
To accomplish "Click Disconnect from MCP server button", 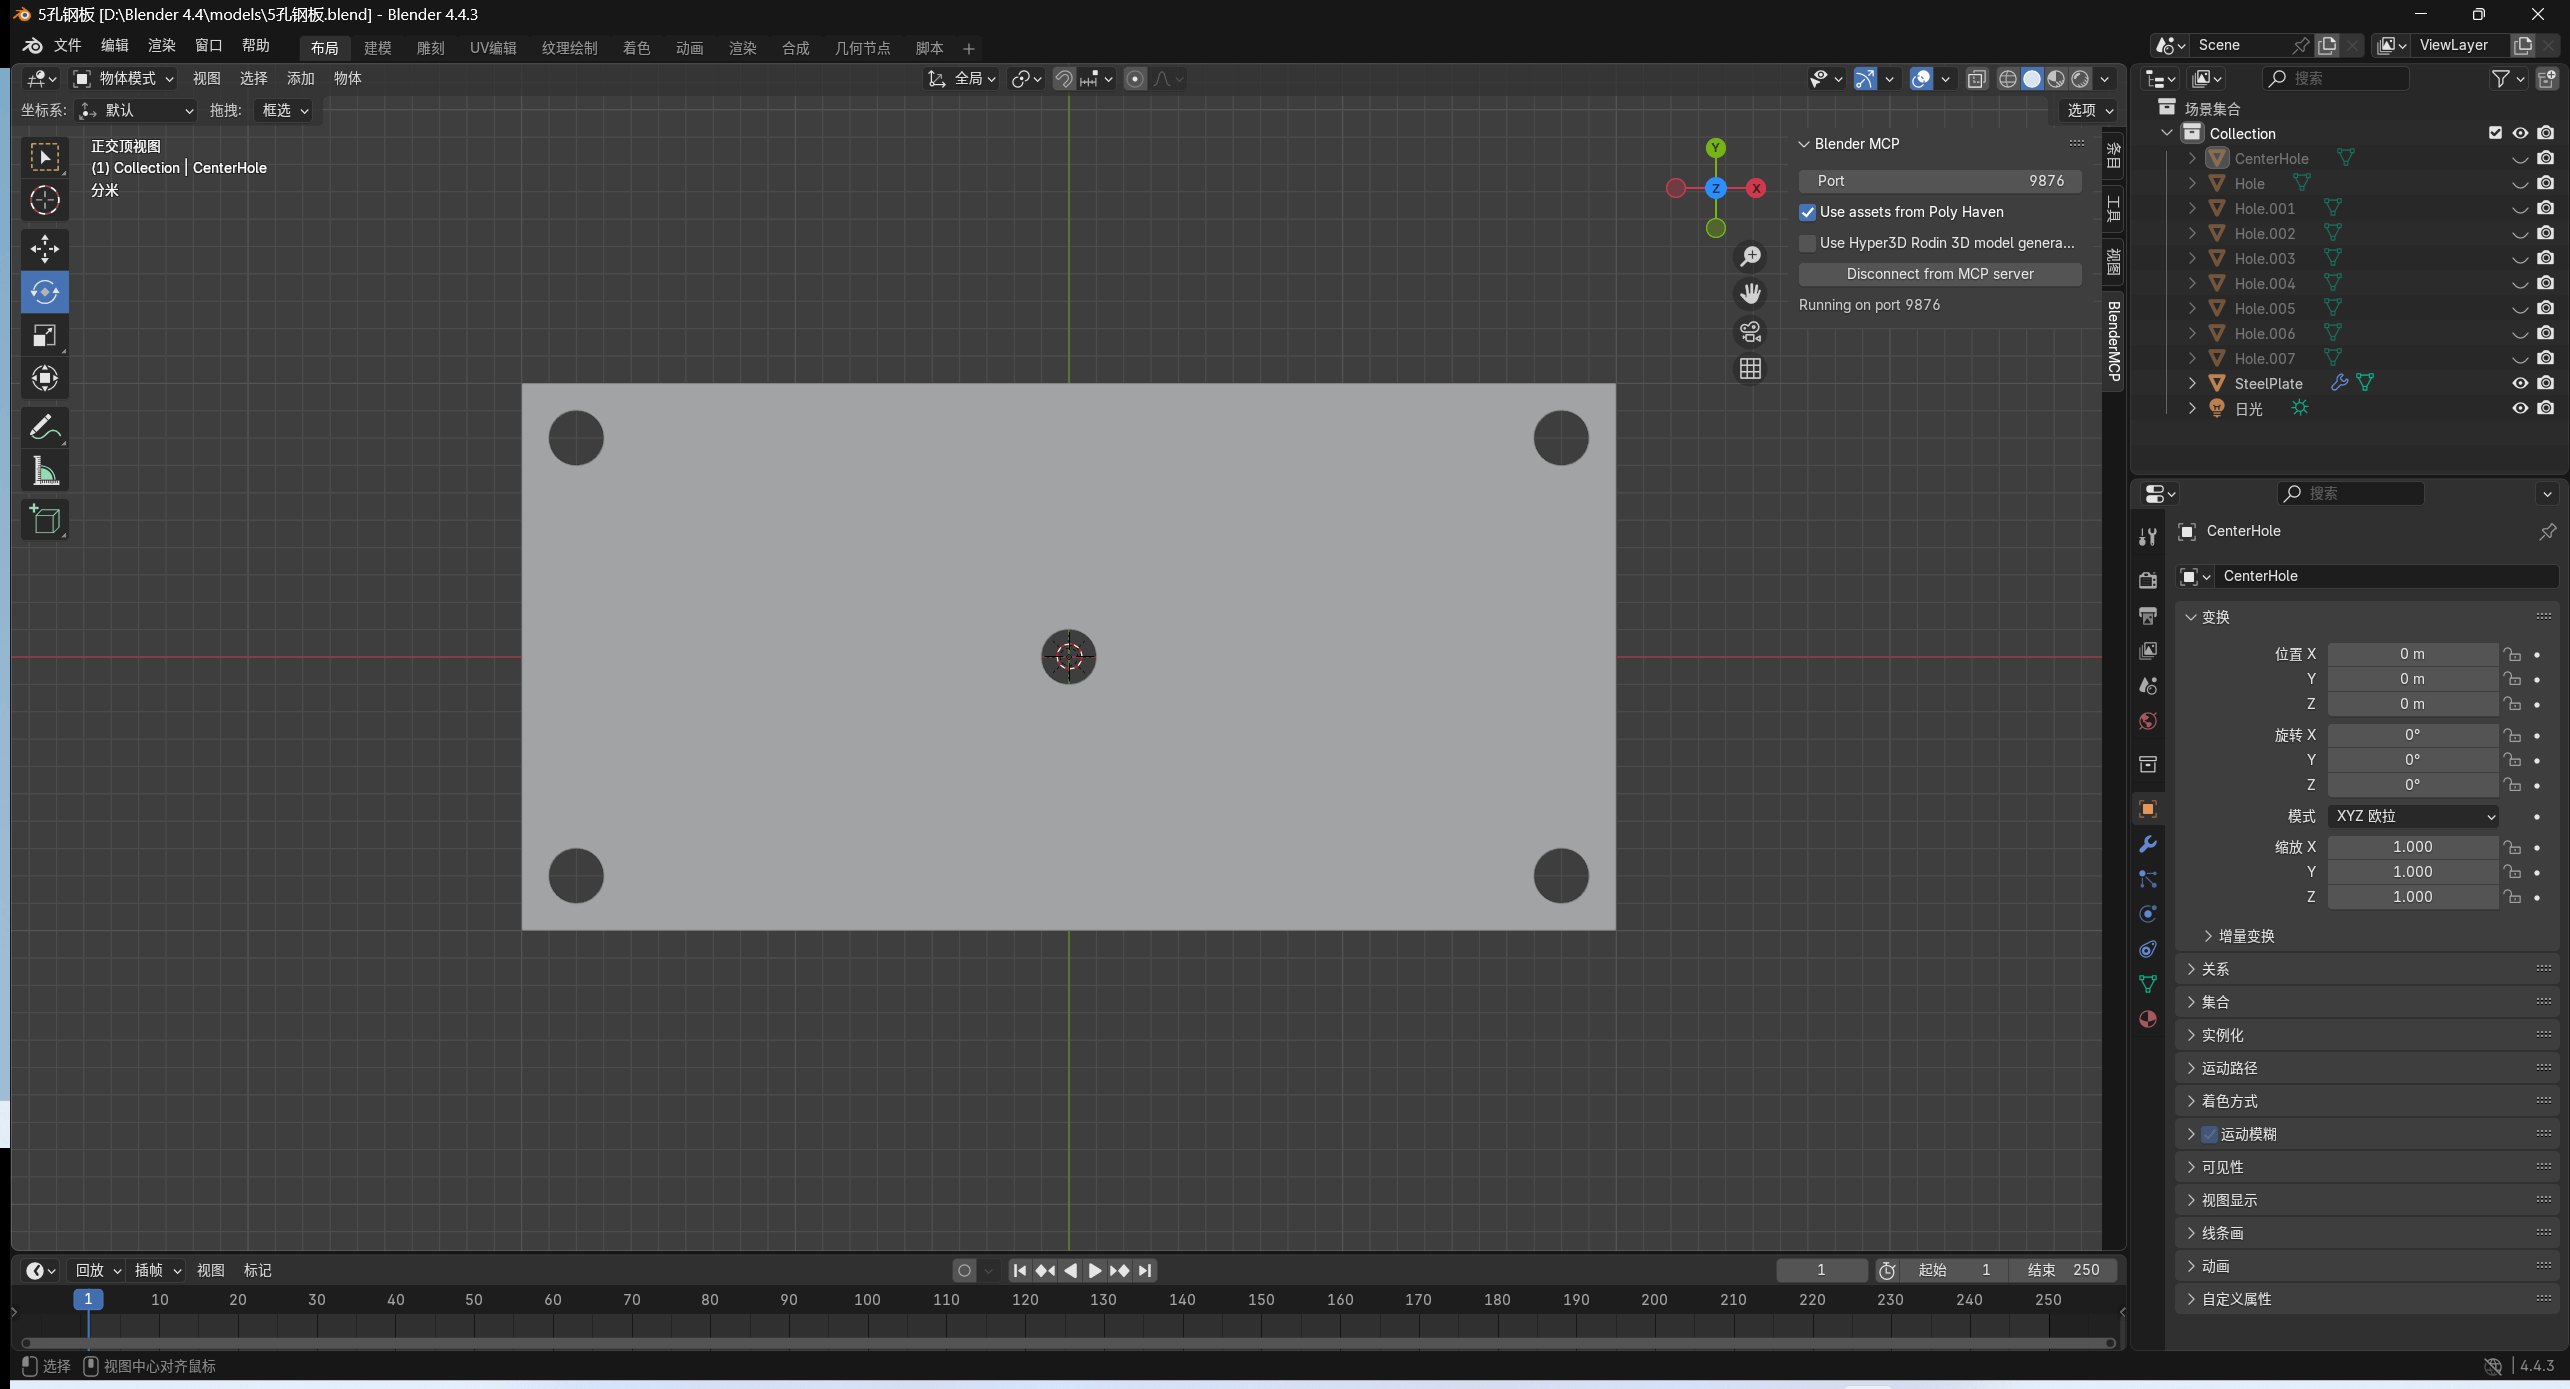I will coord(1939,274).
